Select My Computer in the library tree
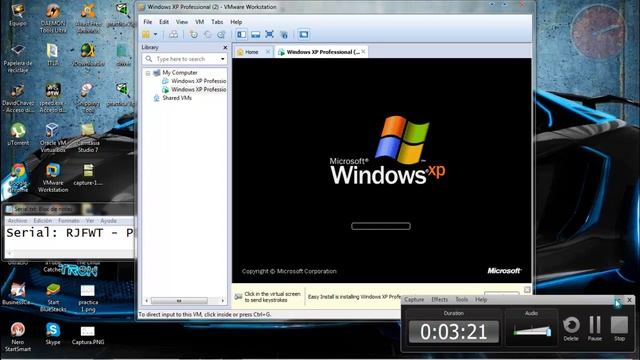 pyautogui.click(x=180, y=73)
